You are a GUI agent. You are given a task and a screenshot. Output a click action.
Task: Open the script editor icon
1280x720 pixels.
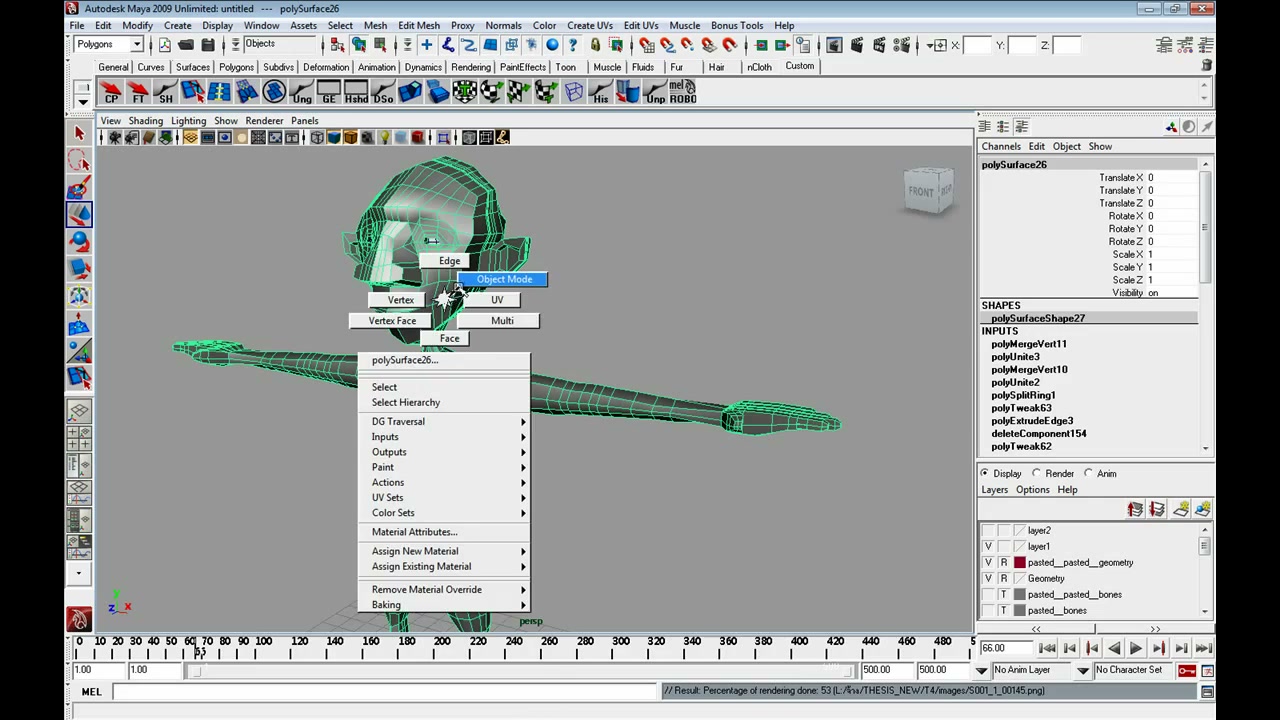(x=1207, y=691)
